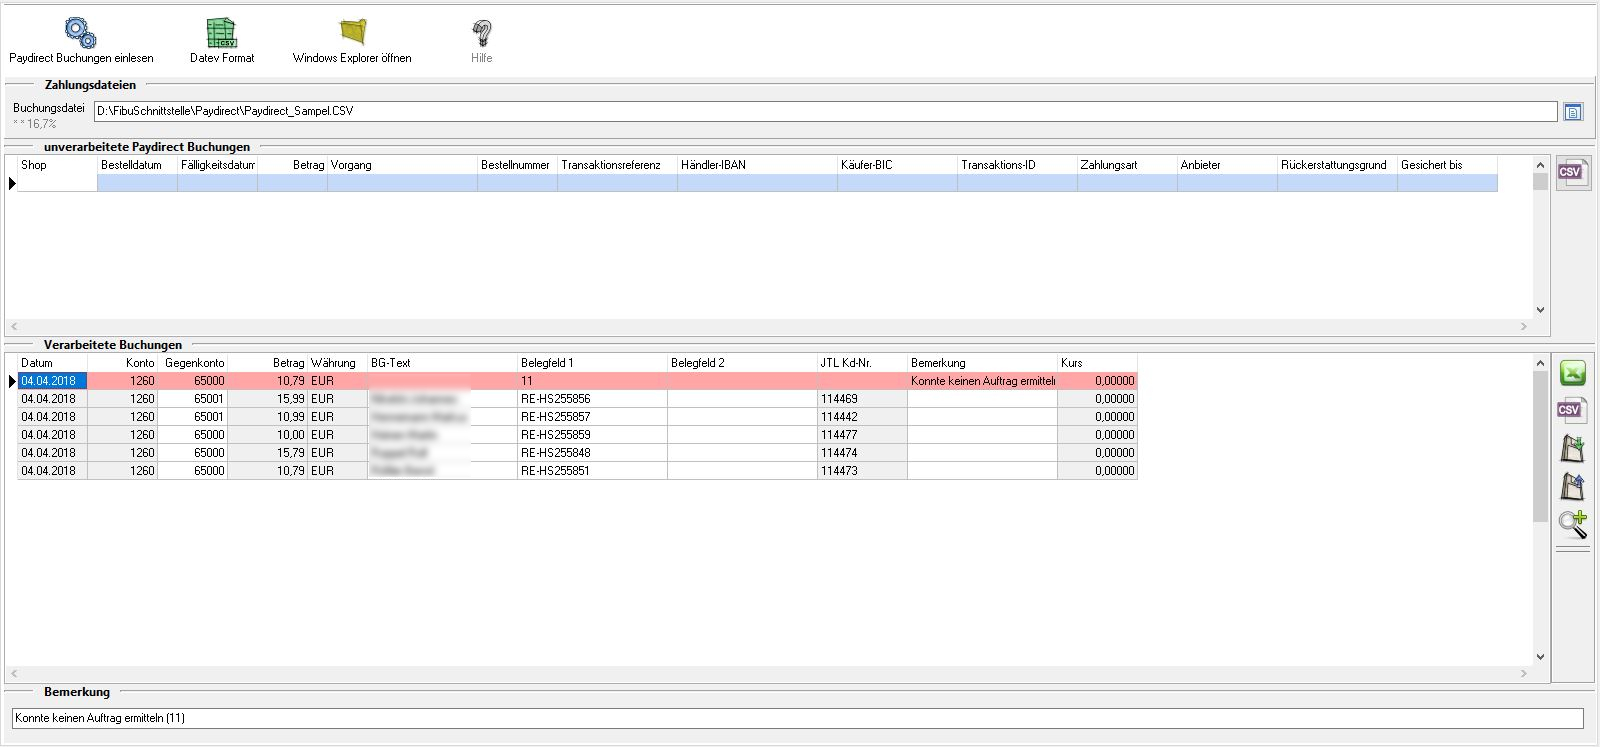Open the Hilfe question mark icon
Image resolution: width=1600 pixels, height=747 pixels.
coord(481,33)
